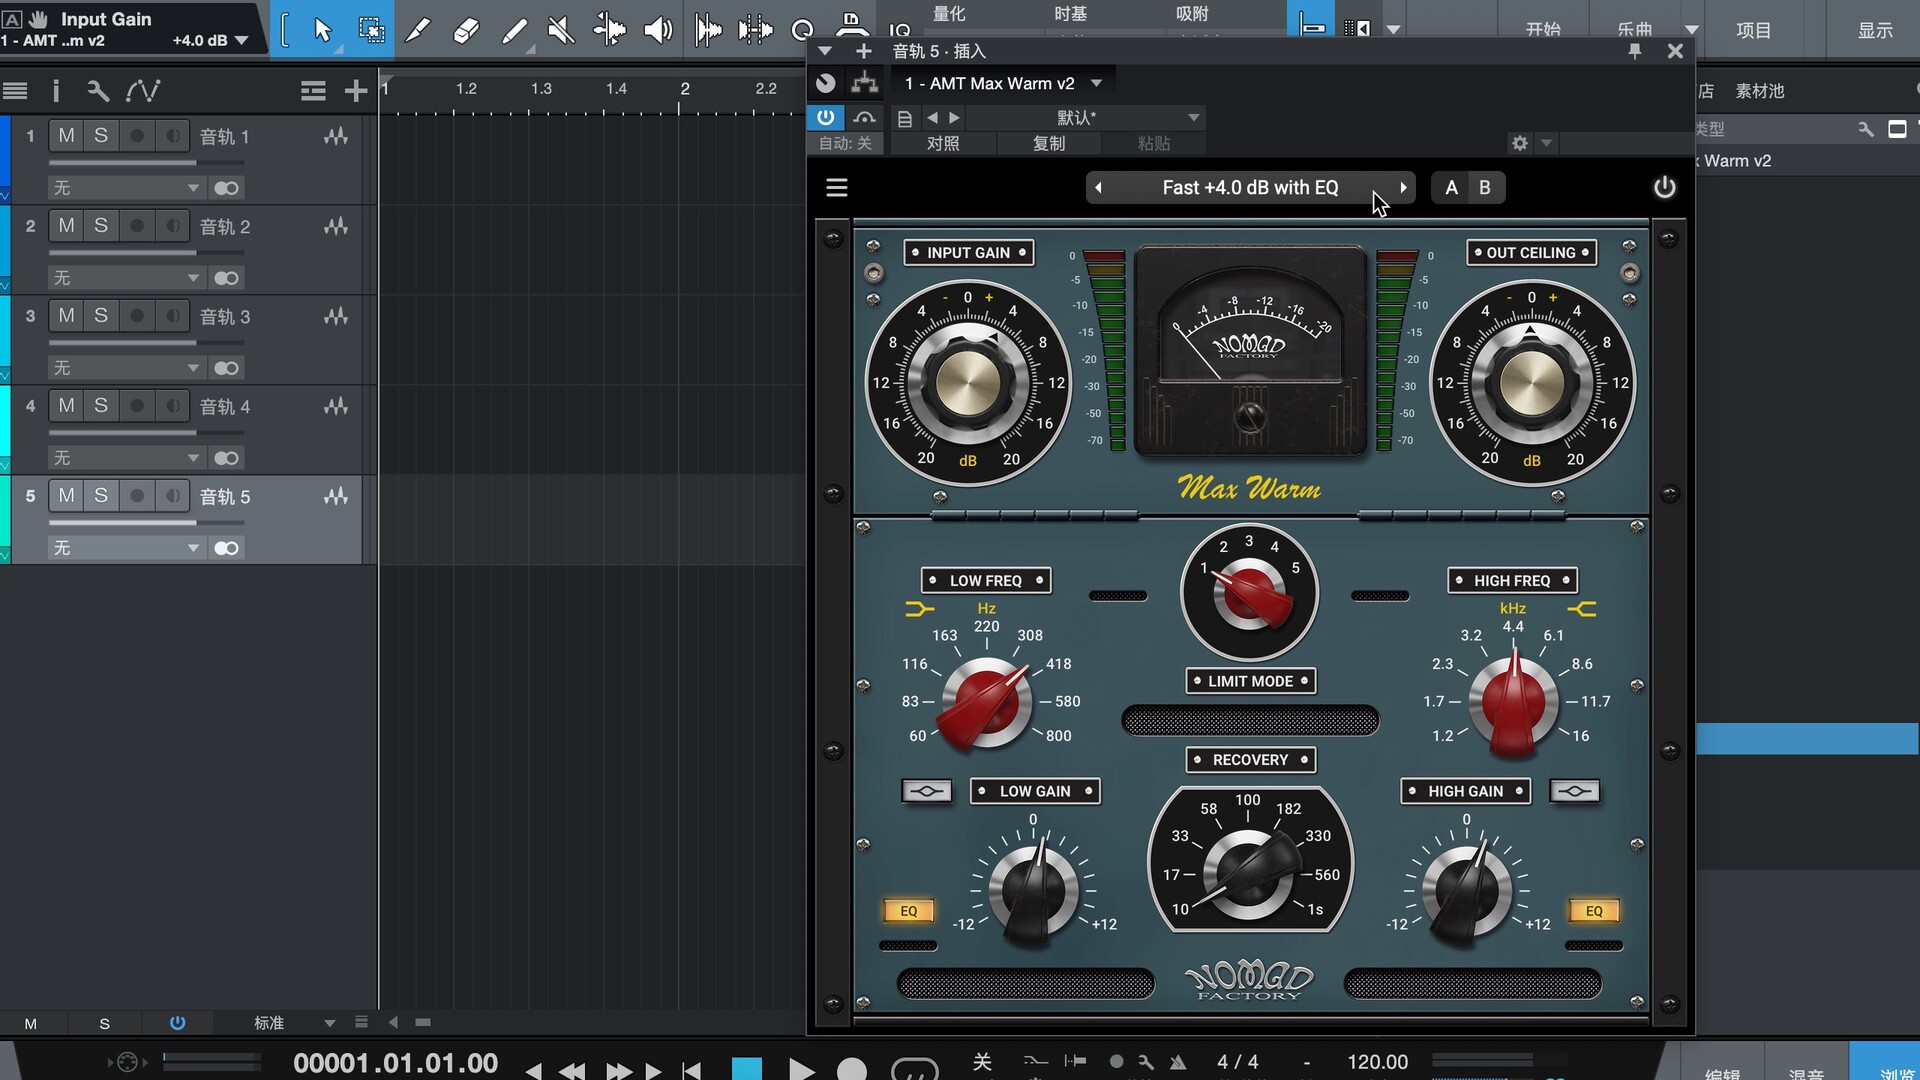
Task: Select the Bend tool
Action: pyautogui.click(x=608, y=30)
